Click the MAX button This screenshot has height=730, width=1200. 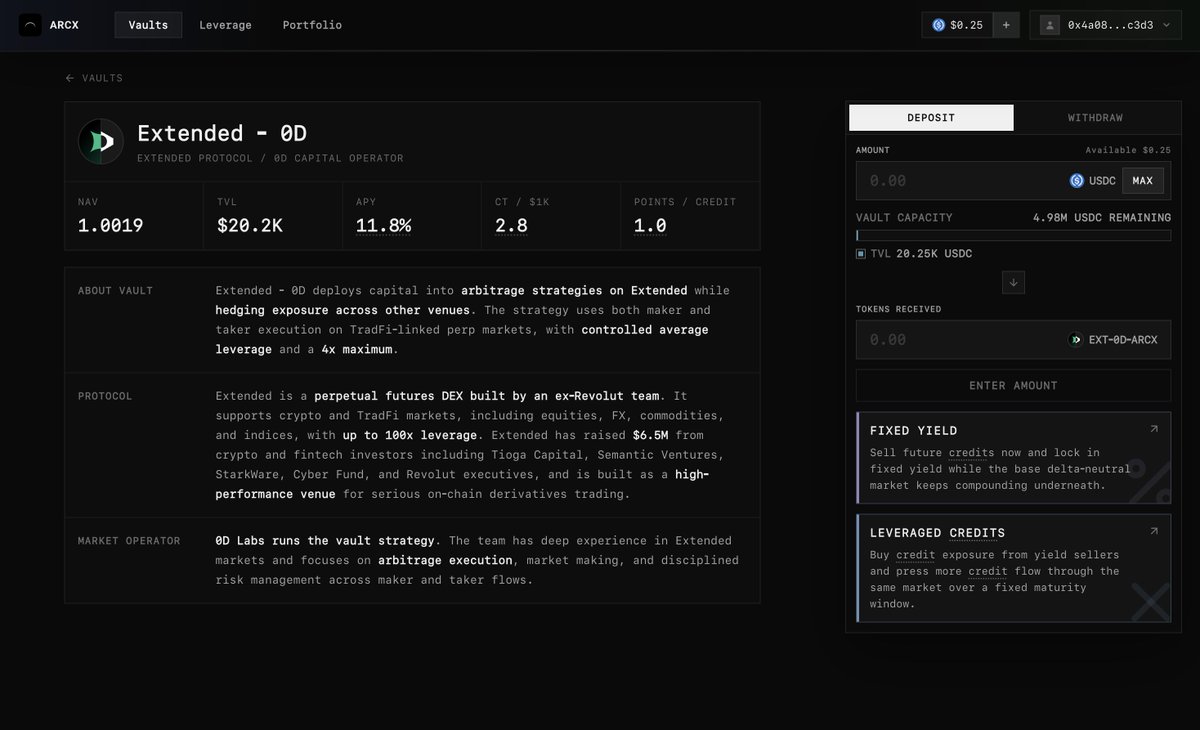[x=1142, y=181]
